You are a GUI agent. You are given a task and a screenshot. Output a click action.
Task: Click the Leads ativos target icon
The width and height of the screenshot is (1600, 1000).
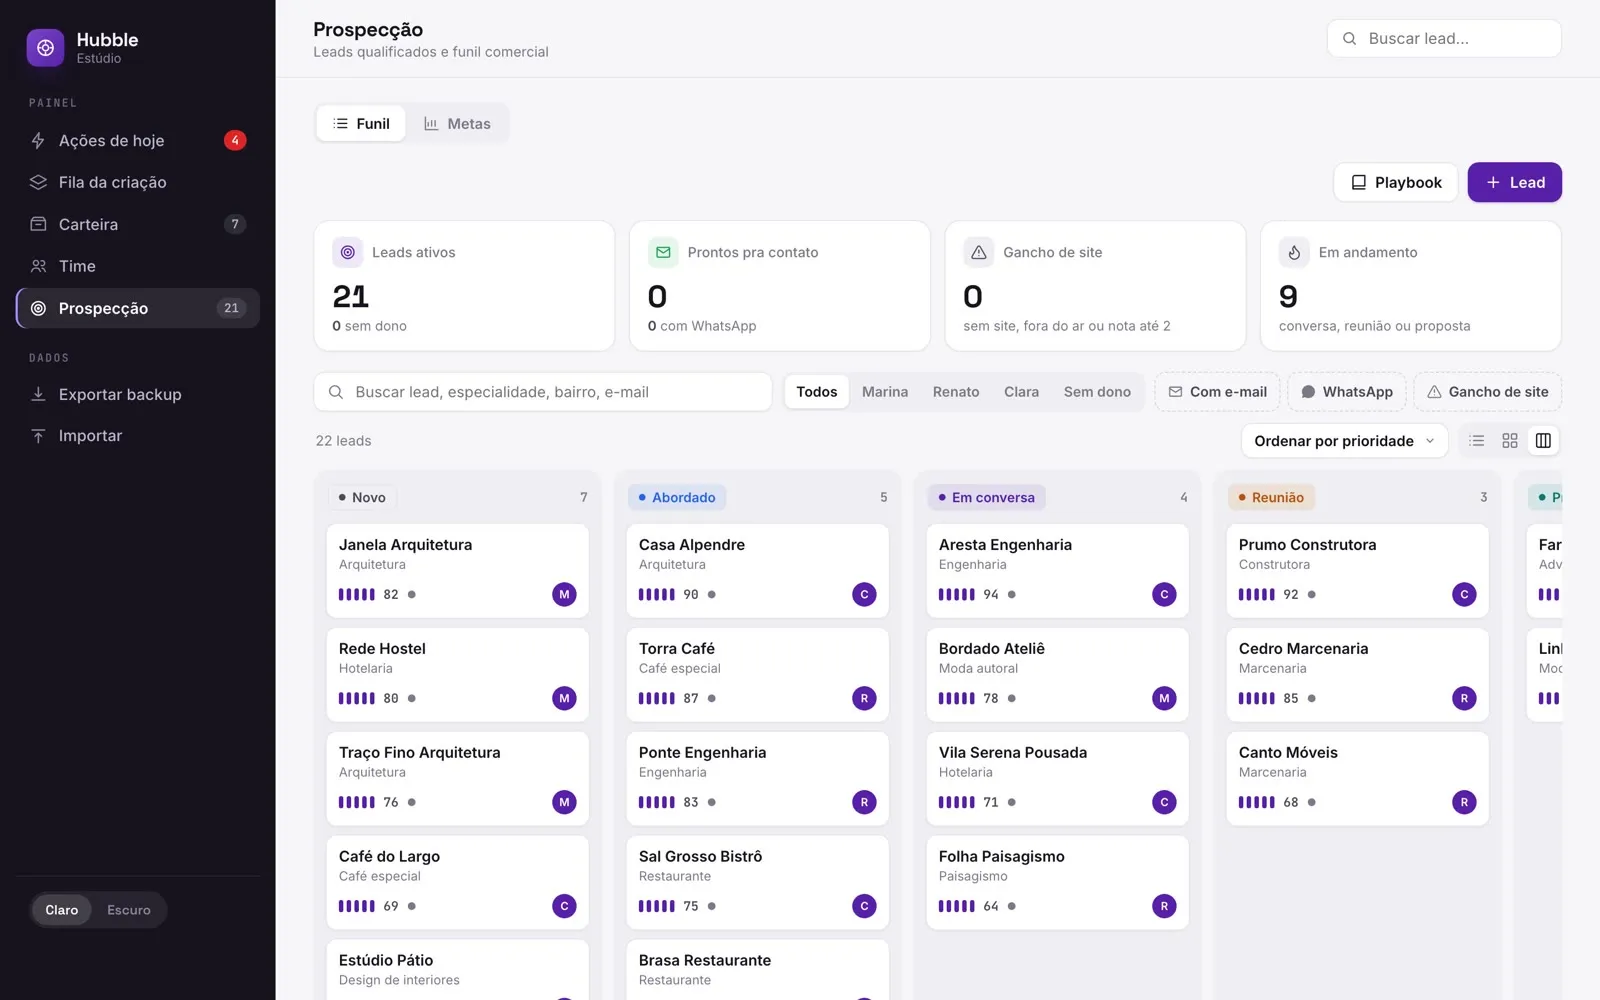point(347,252)
